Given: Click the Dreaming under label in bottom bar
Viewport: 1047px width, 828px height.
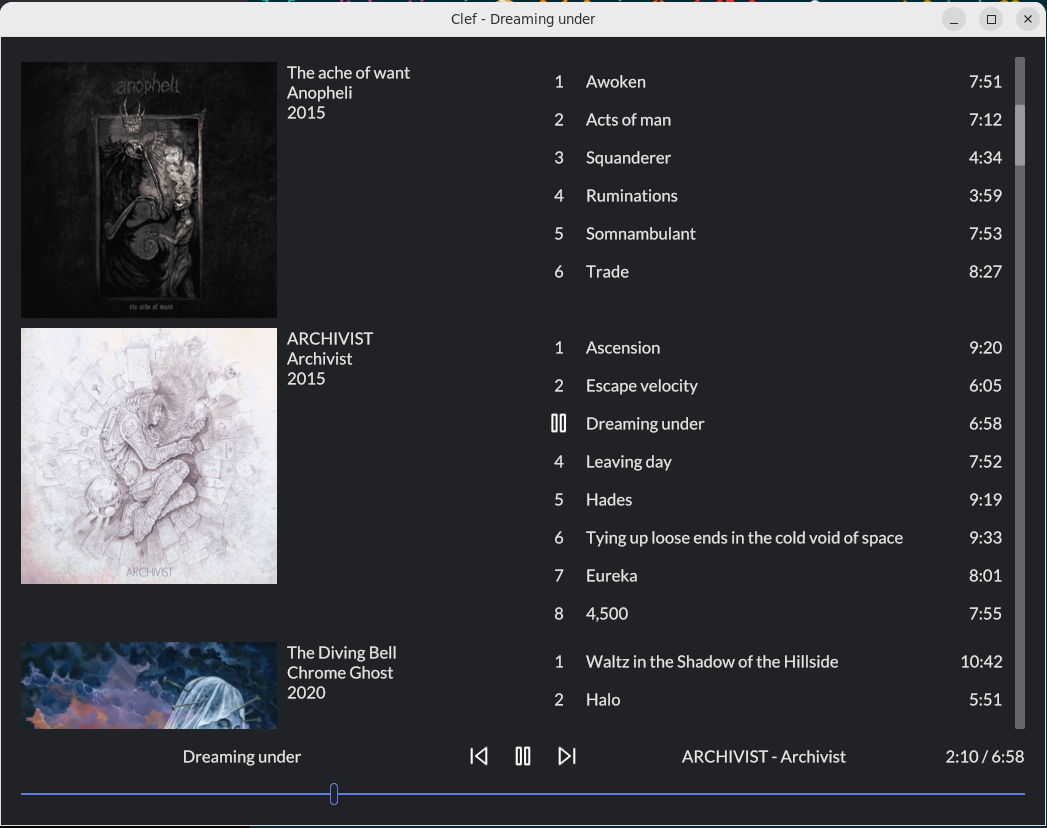Looking at the screenshot, I should 242,757.
